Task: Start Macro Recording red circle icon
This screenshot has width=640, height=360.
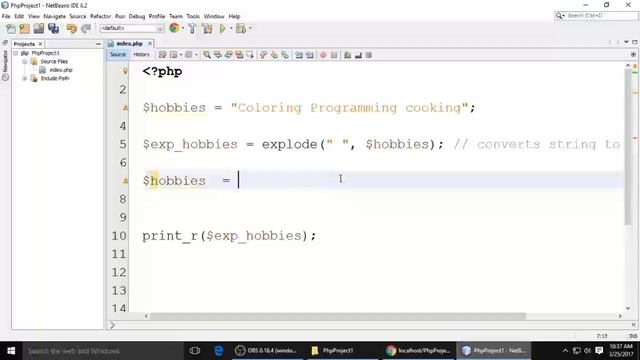Action: pyautogui.click(x=323, y=55)
